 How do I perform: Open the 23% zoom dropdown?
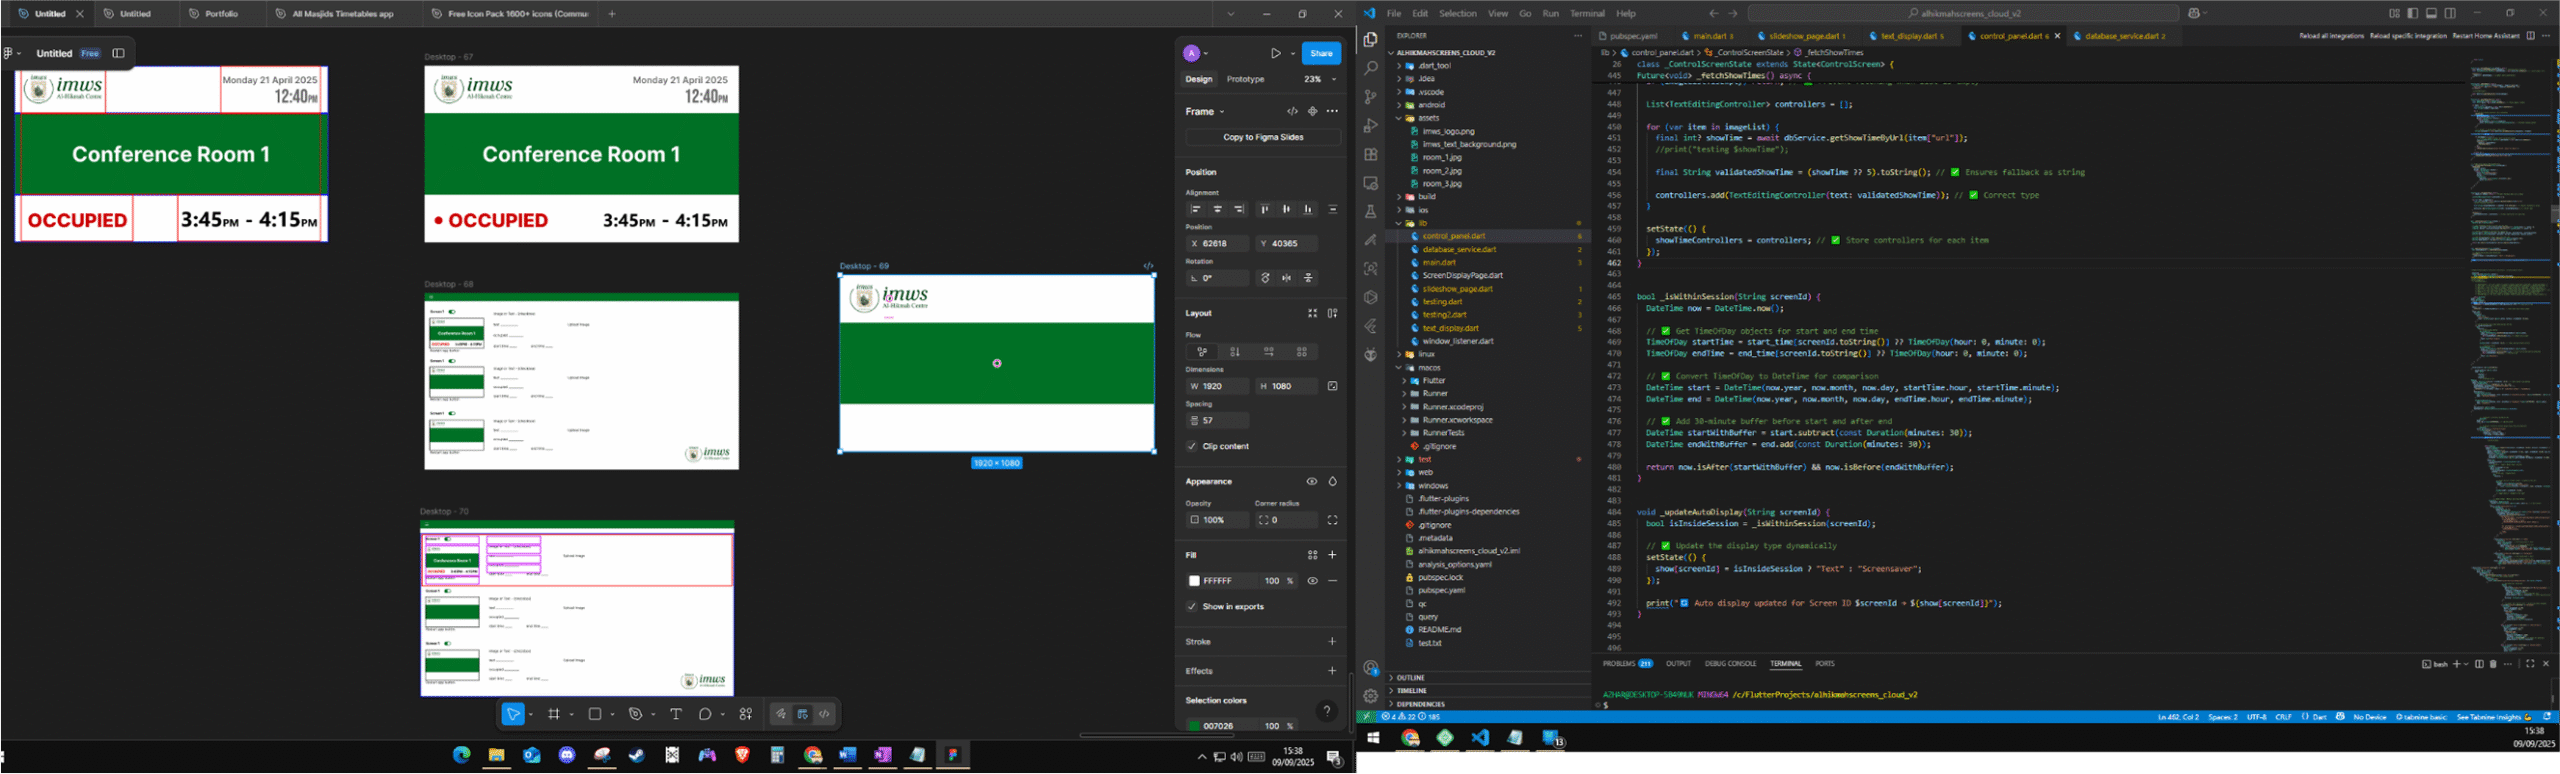pos(1319,79)
